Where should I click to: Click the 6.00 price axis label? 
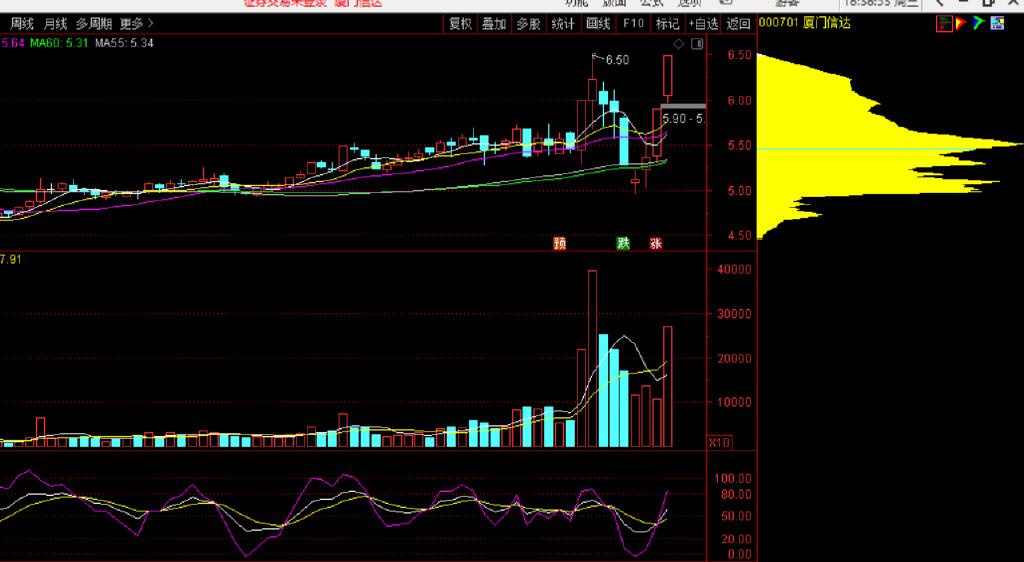[739, 101]
